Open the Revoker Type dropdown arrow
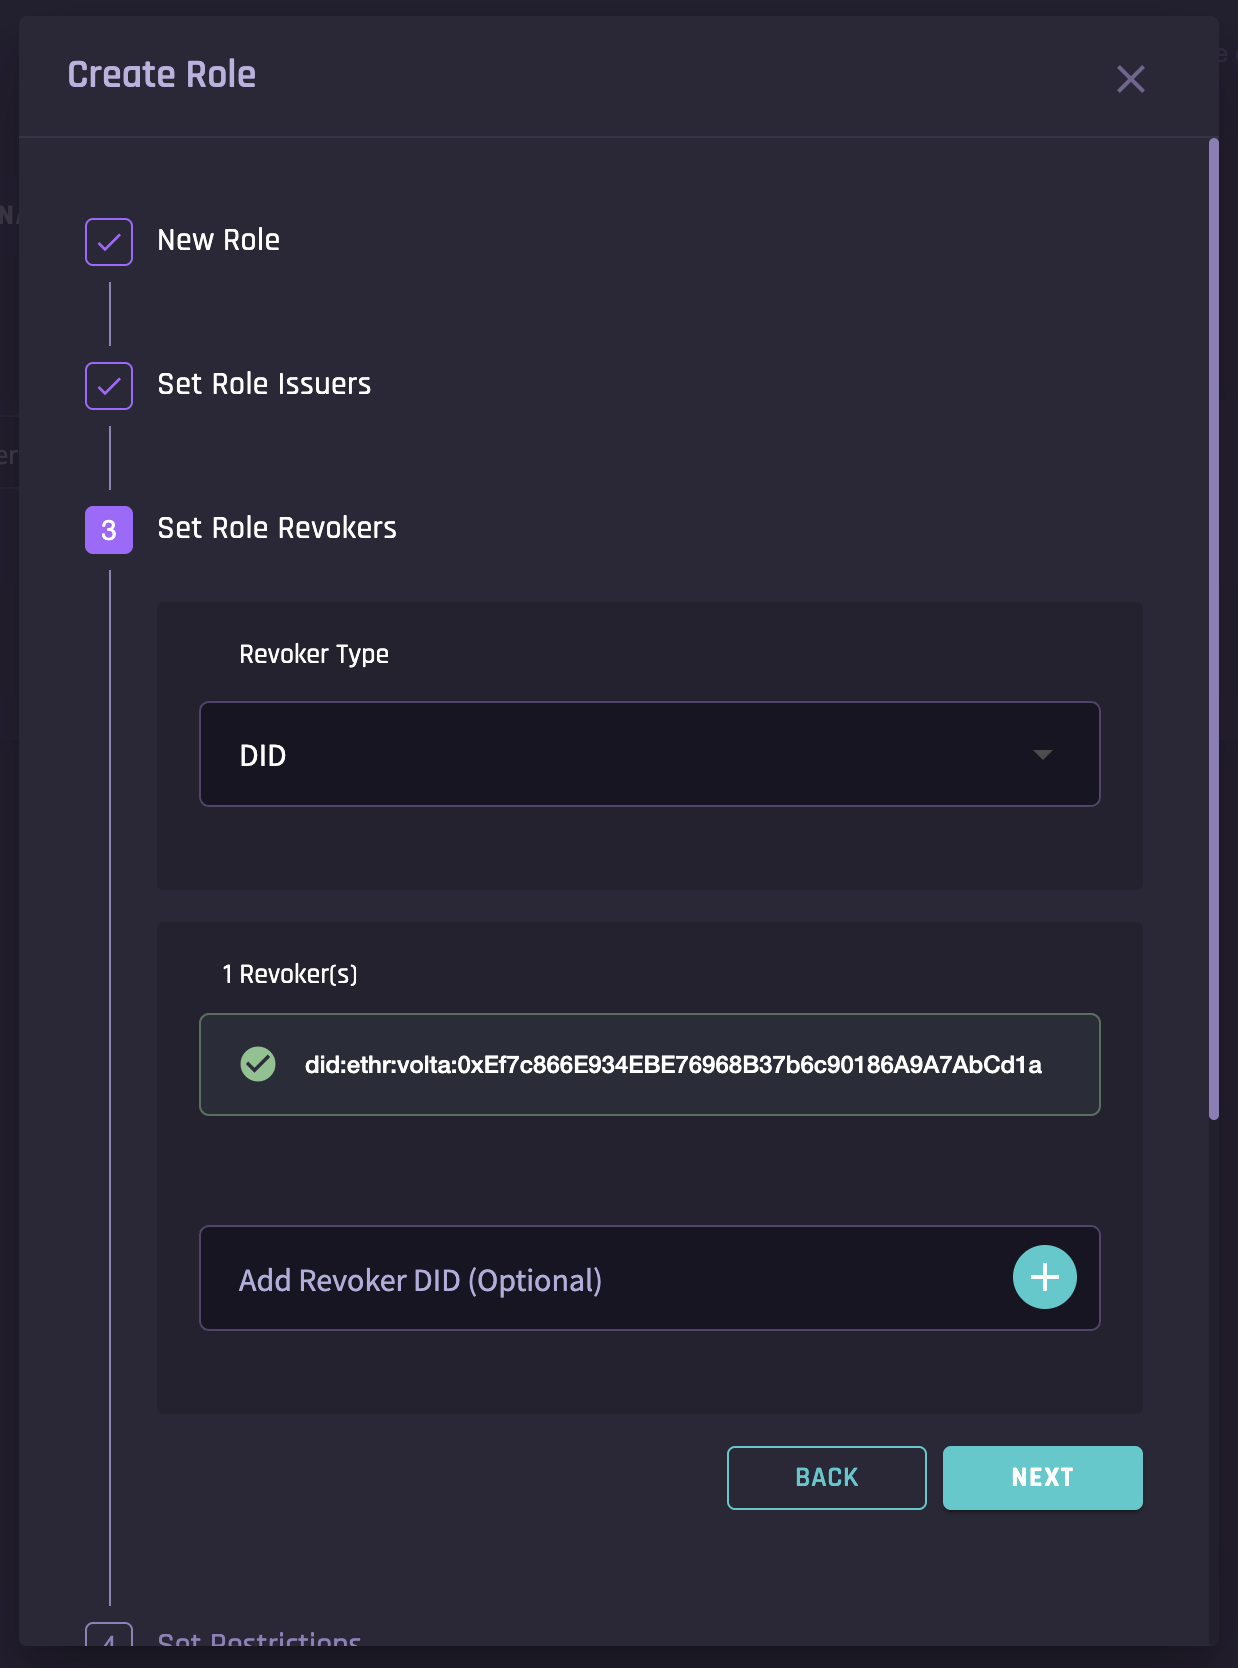Screen dimensions: 1238x1668 1042,755
